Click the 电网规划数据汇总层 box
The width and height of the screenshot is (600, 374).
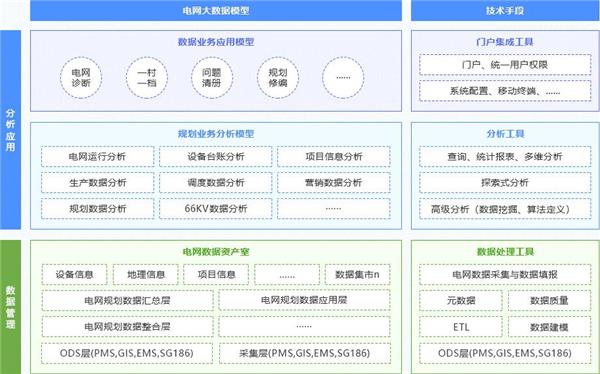click(127, 300)
